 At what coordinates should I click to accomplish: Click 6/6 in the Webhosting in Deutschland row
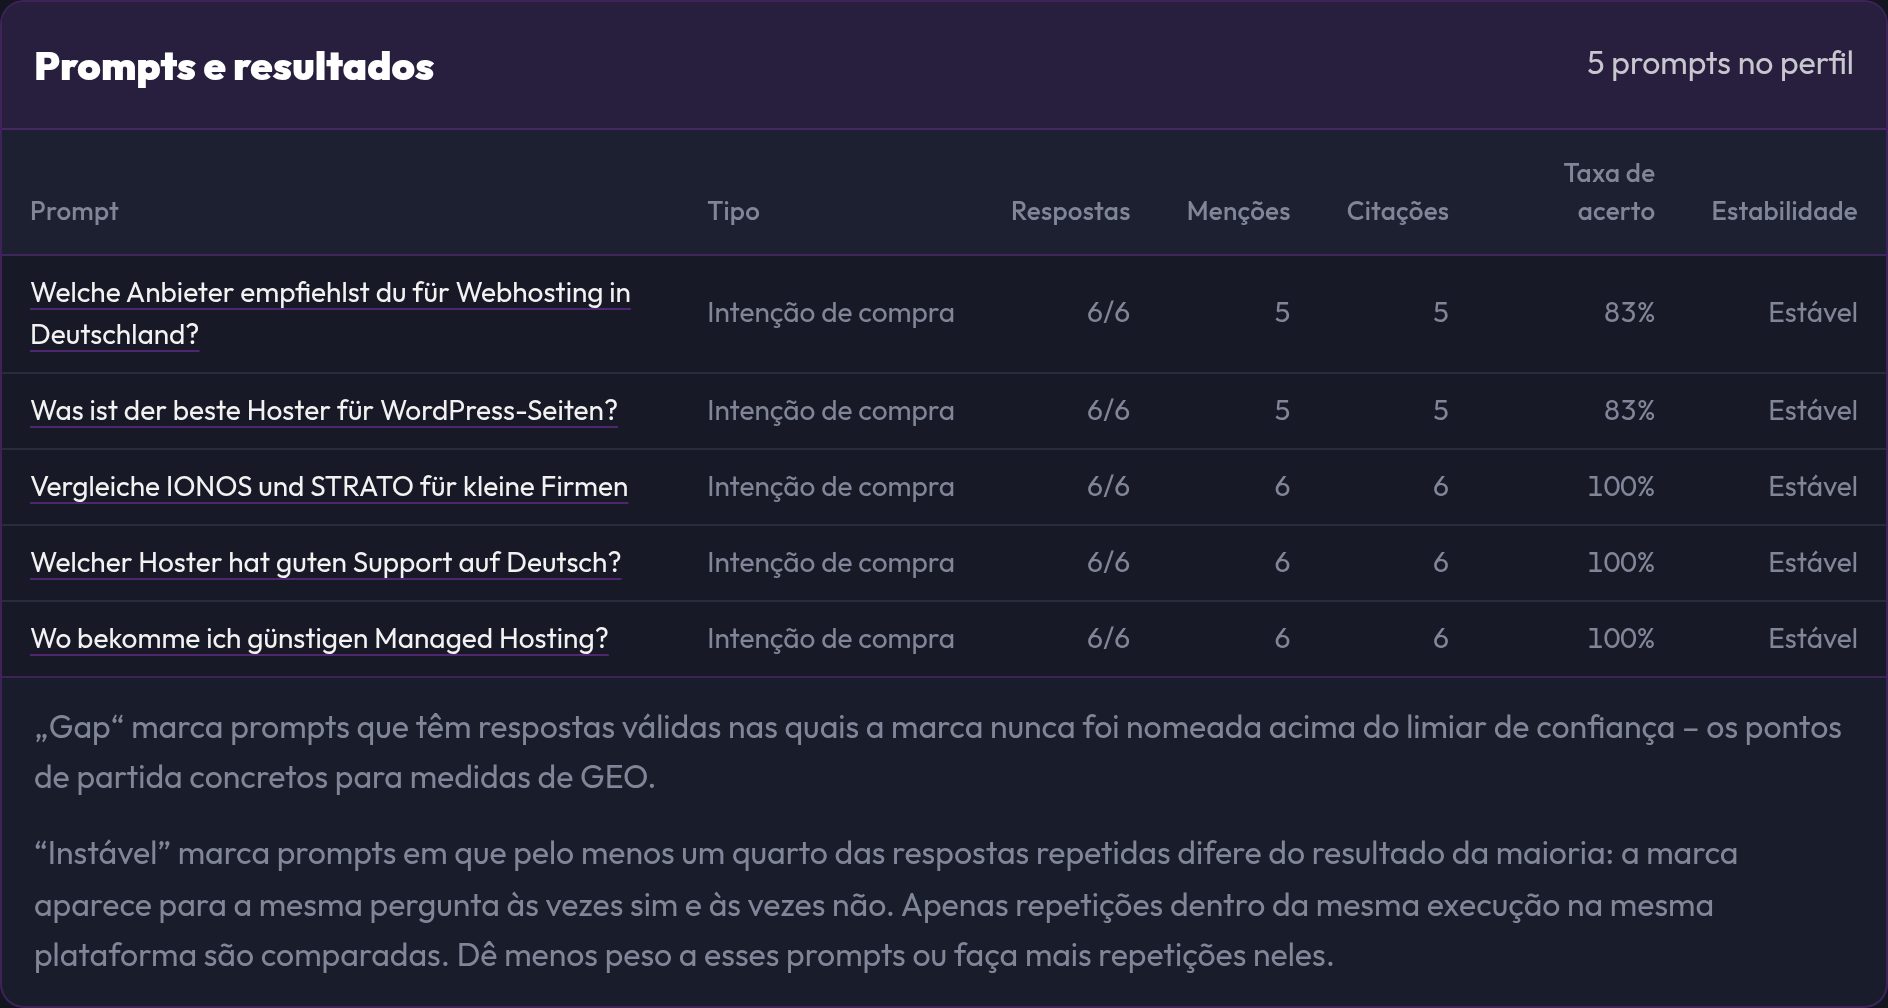click(x=1108, y=313)
